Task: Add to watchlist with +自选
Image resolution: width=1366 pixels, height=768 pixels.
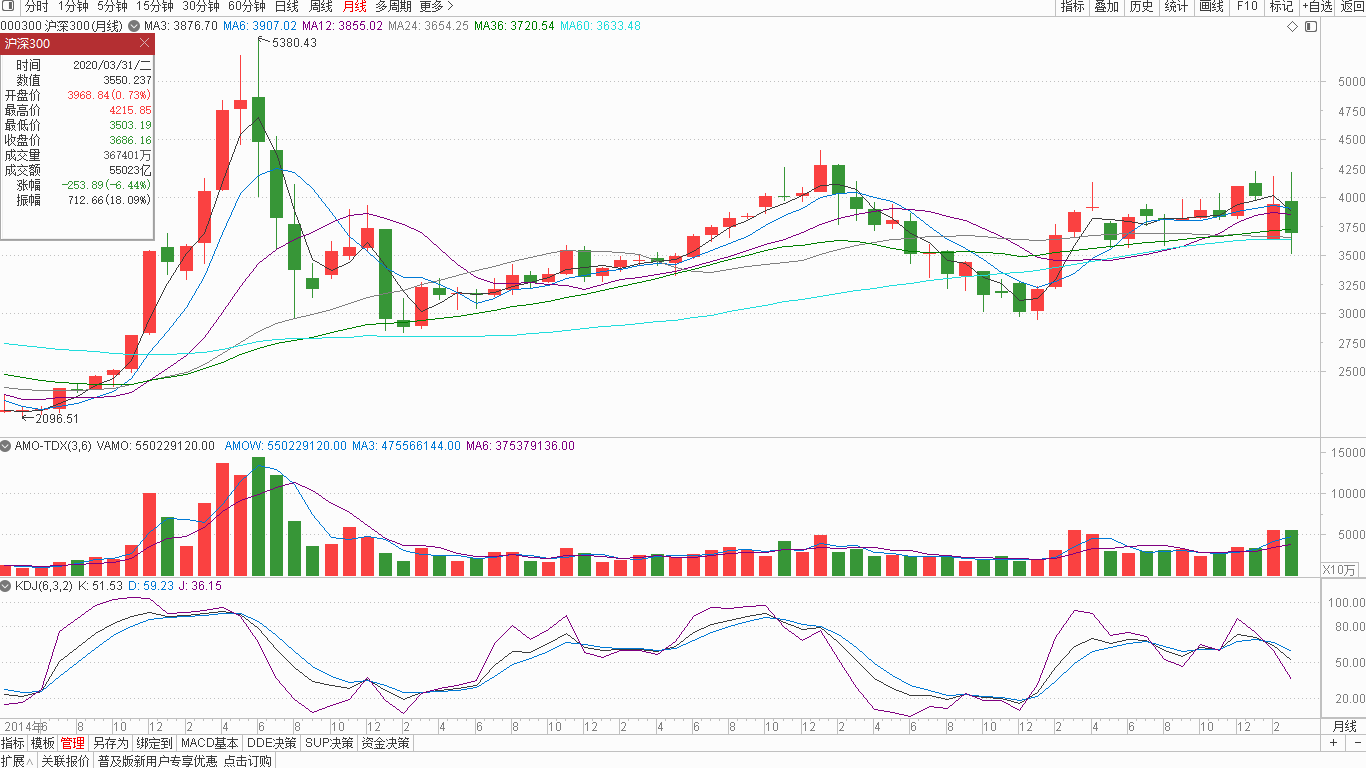Action: [1316, 6]
